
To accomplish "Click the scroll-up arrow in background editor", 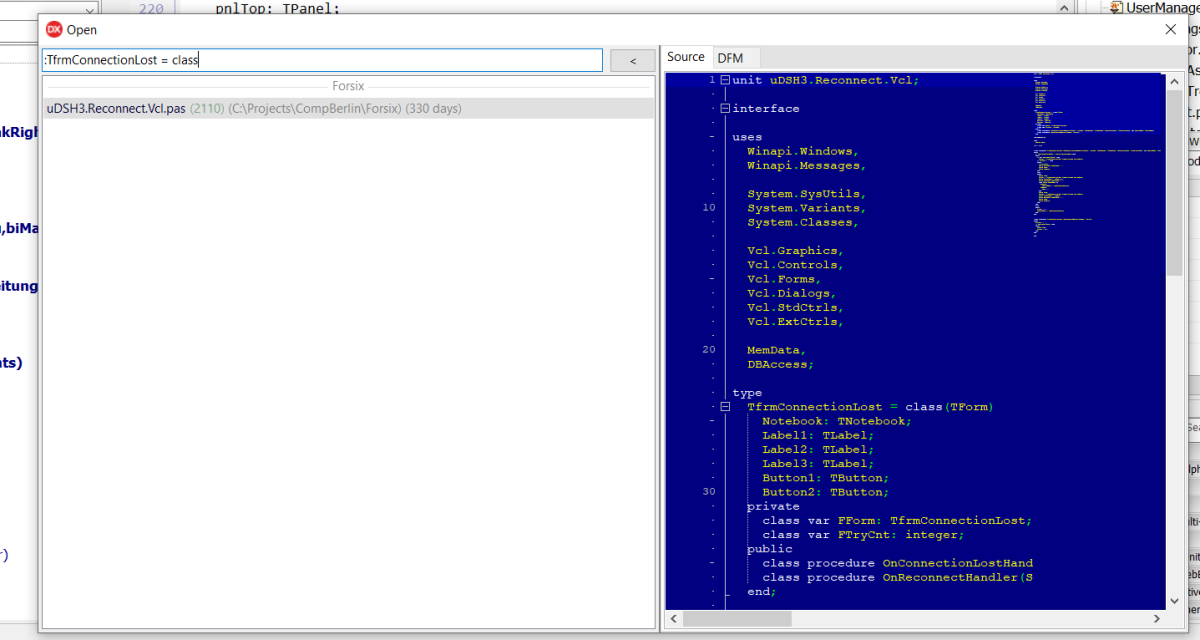I will (x=1066, y=7).
